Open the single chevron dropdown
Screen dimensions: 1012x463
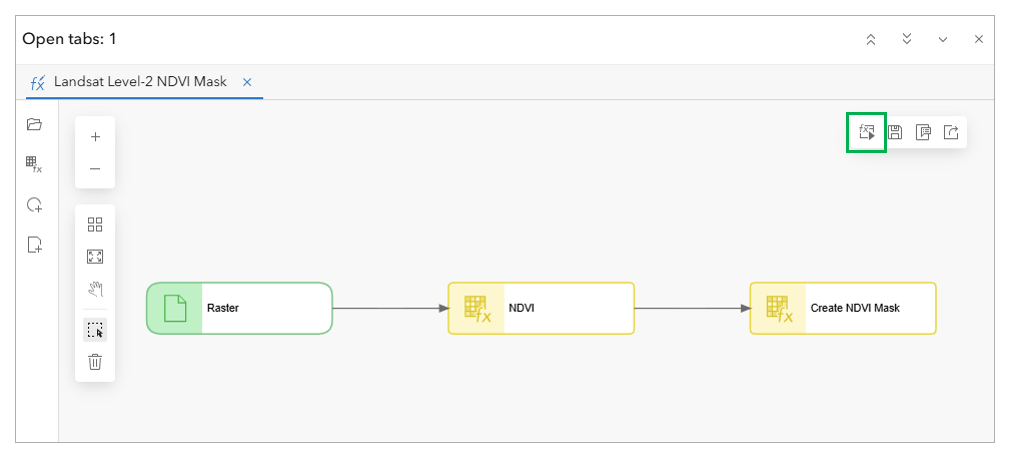943,39
